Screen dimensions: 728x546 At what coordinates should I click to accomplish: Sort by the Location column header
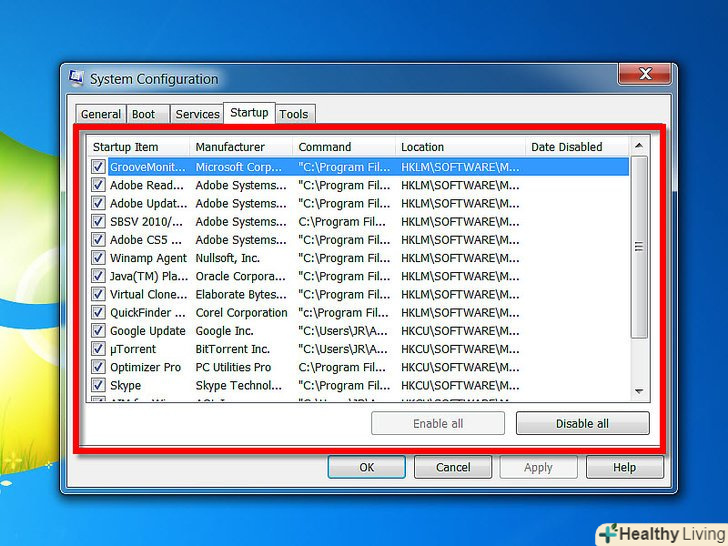click(461, 147)
